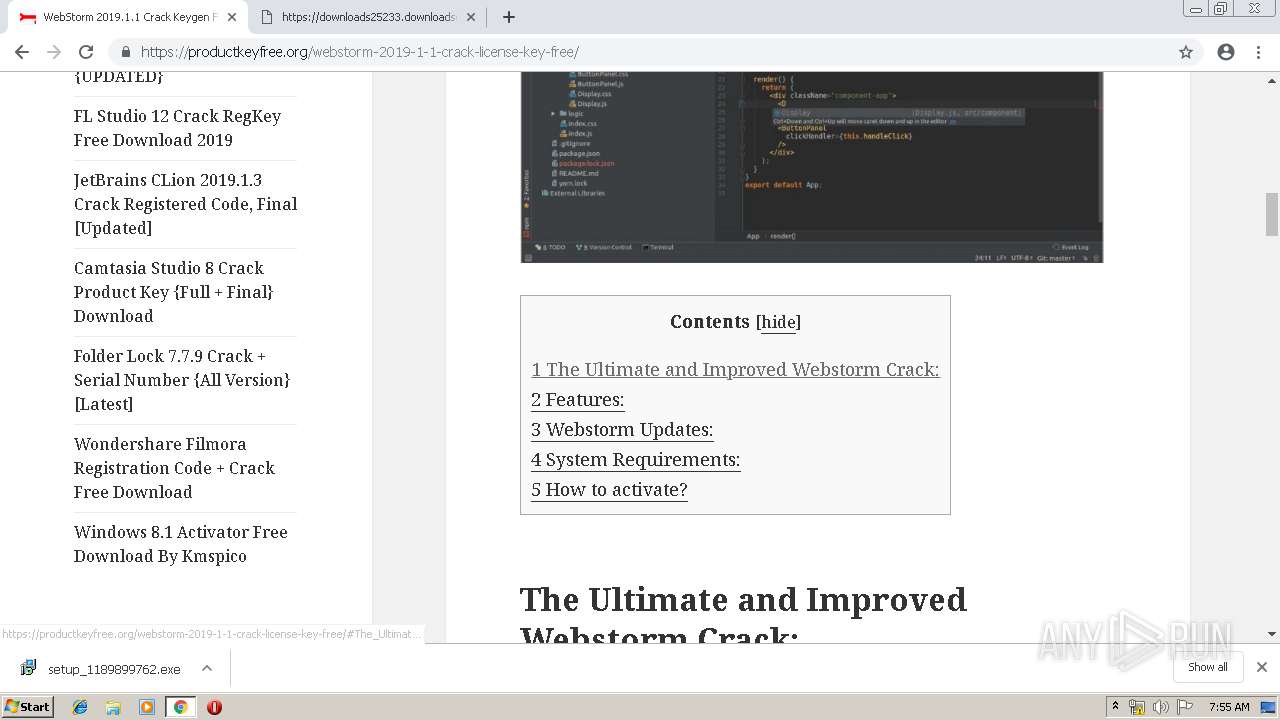The width and height of the screenshot is (1280, 720).
Task: Open Wondershare Filmora Registration Code link
Action: point(174,468)
